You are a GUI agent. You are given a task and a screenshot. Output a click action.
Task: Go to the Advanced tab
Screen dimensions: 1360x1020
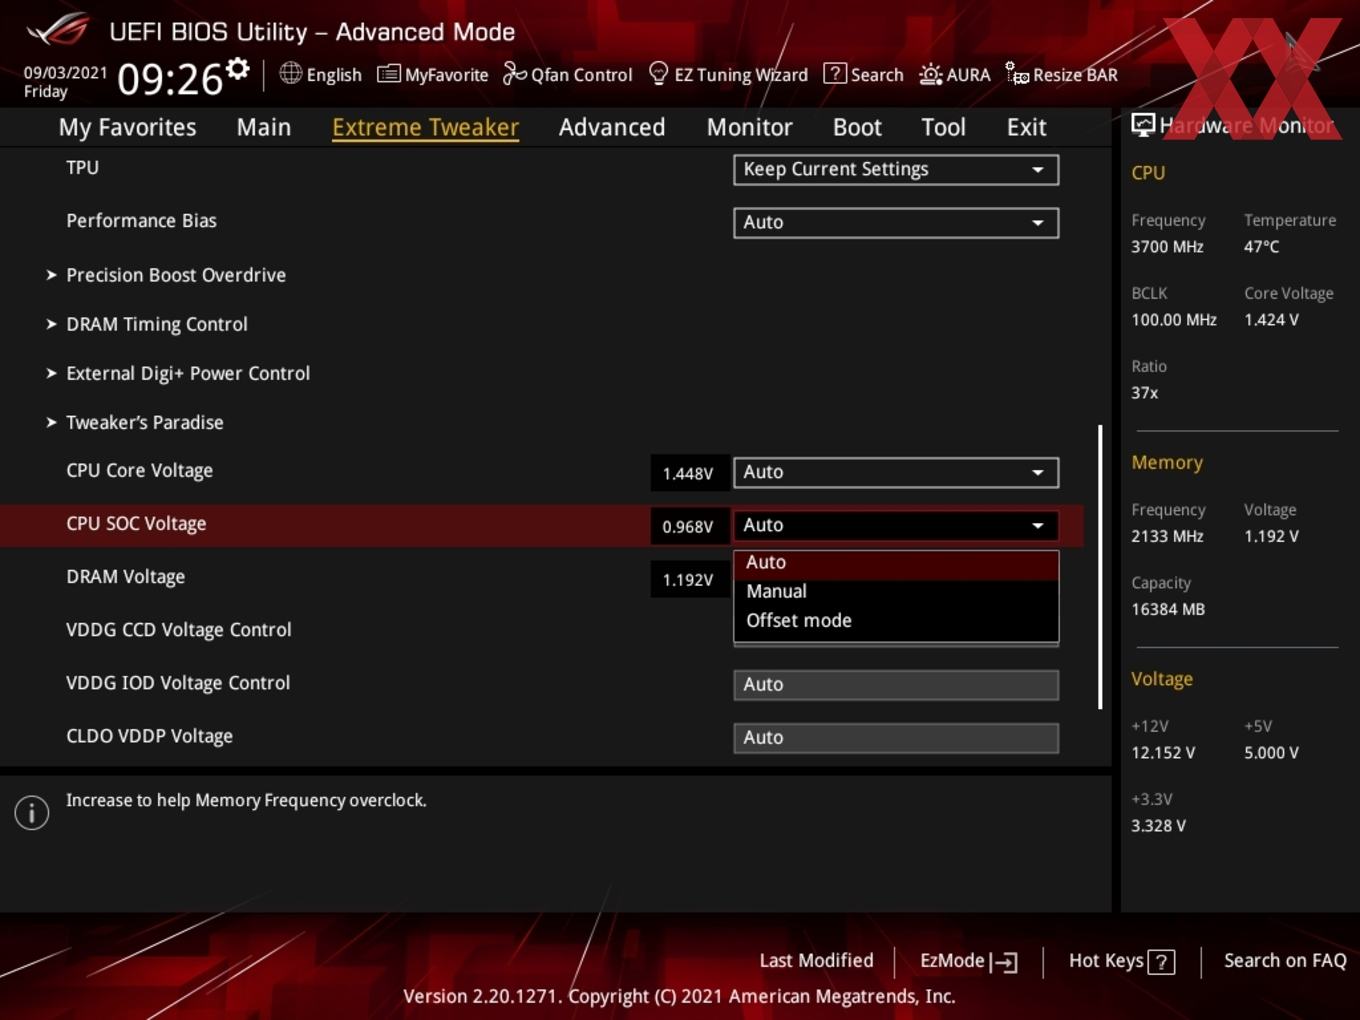click(612, 127)
